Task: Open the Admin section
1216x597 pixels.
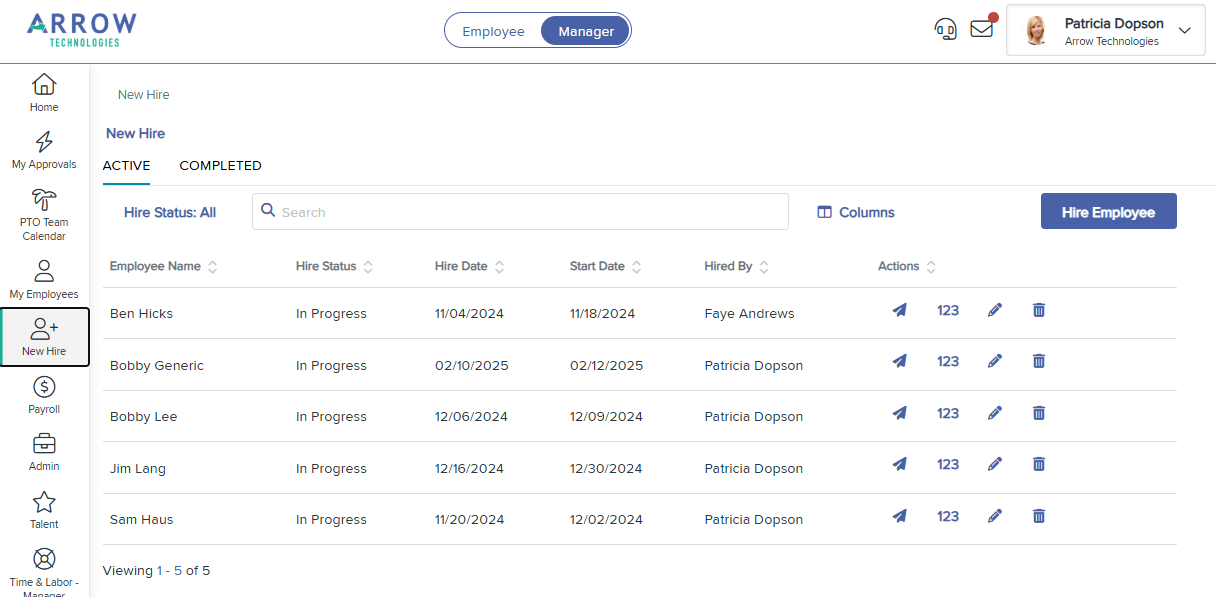Action: tap(44, 452)
